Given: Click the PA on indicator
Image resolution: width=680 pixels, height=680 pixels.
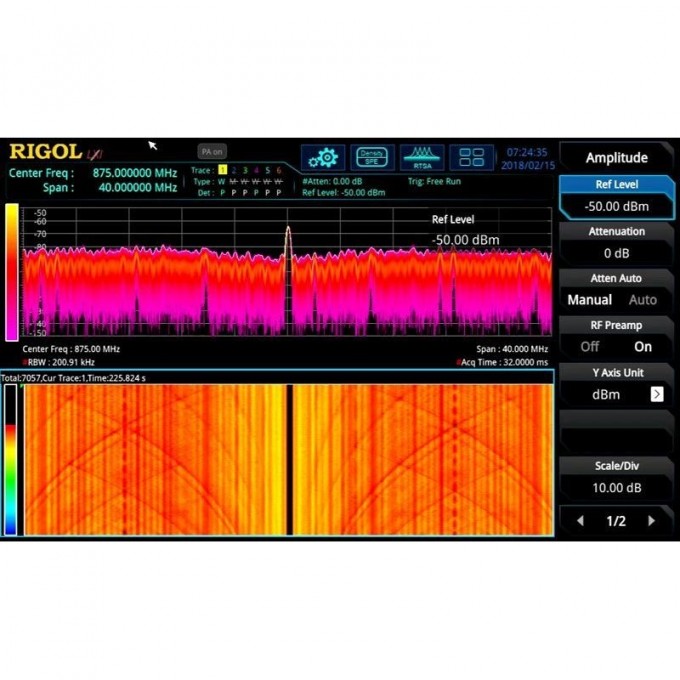Looking at the screenshot, I should point(211,152).
